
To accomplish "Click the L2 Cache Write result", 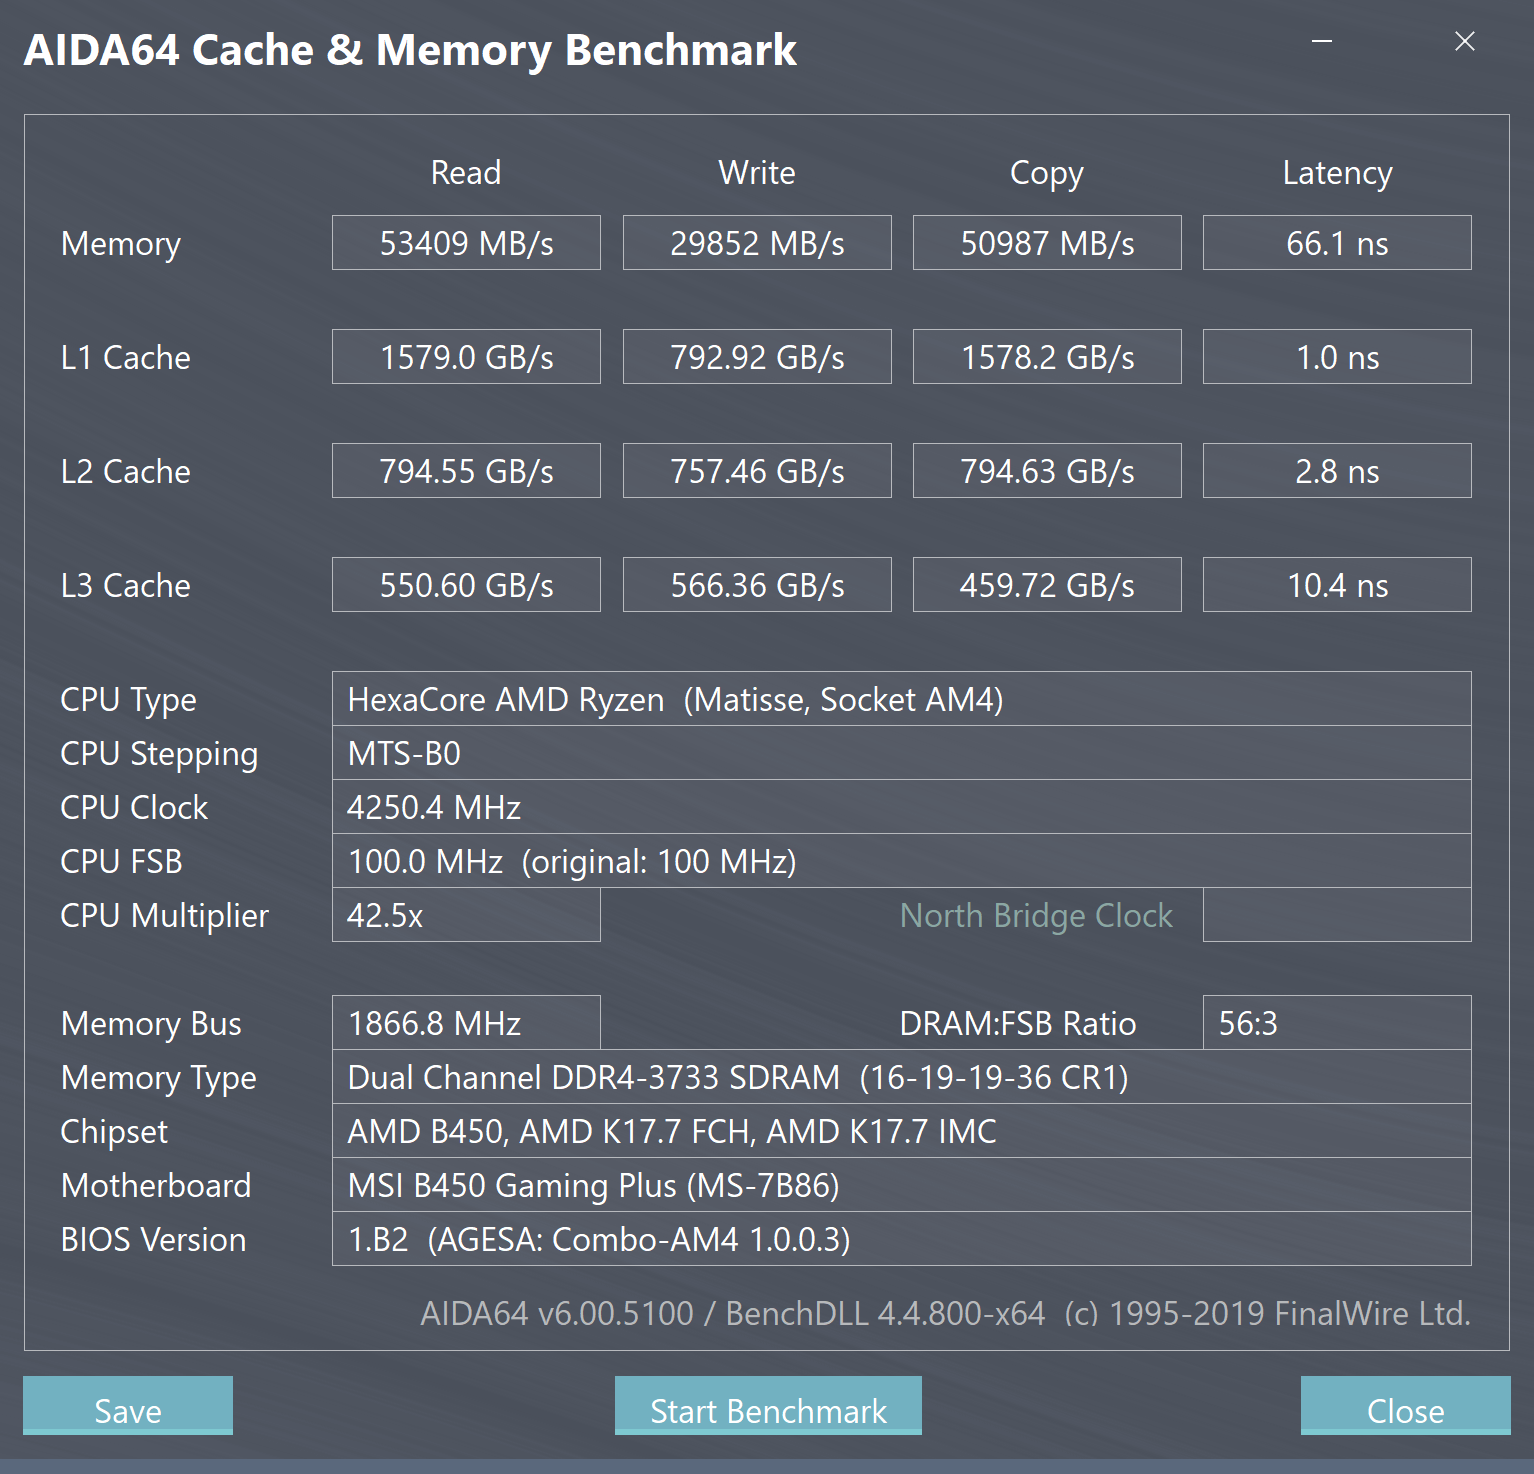I will click(757, 471).
